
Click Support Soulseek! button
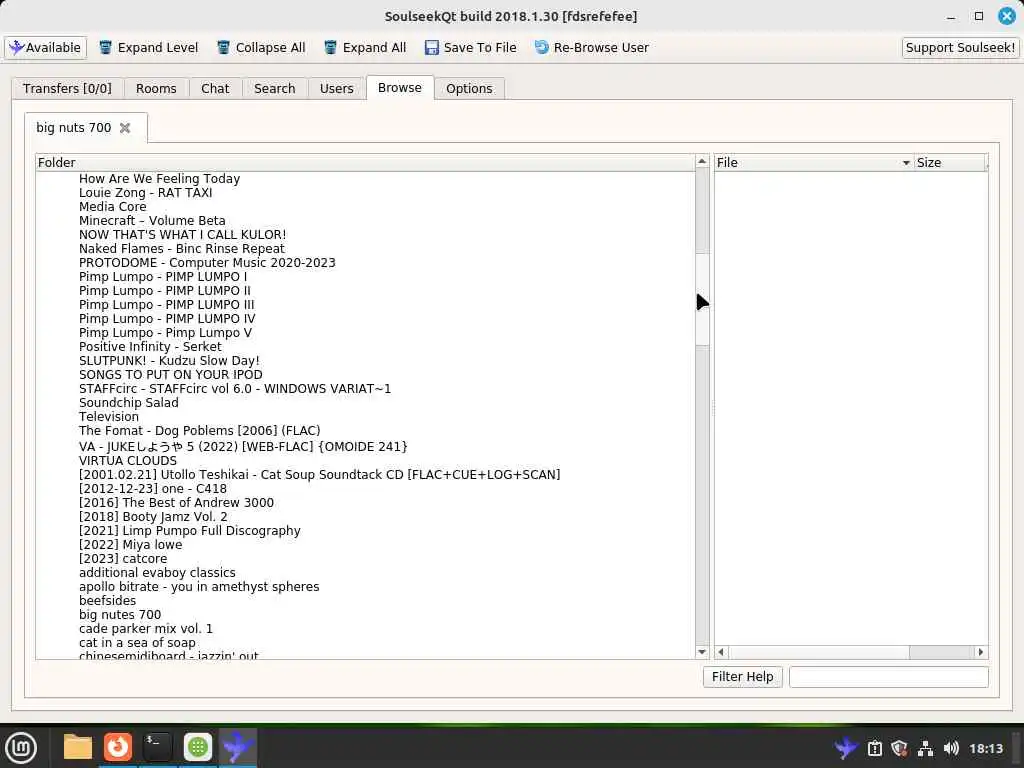coord(960,48)
